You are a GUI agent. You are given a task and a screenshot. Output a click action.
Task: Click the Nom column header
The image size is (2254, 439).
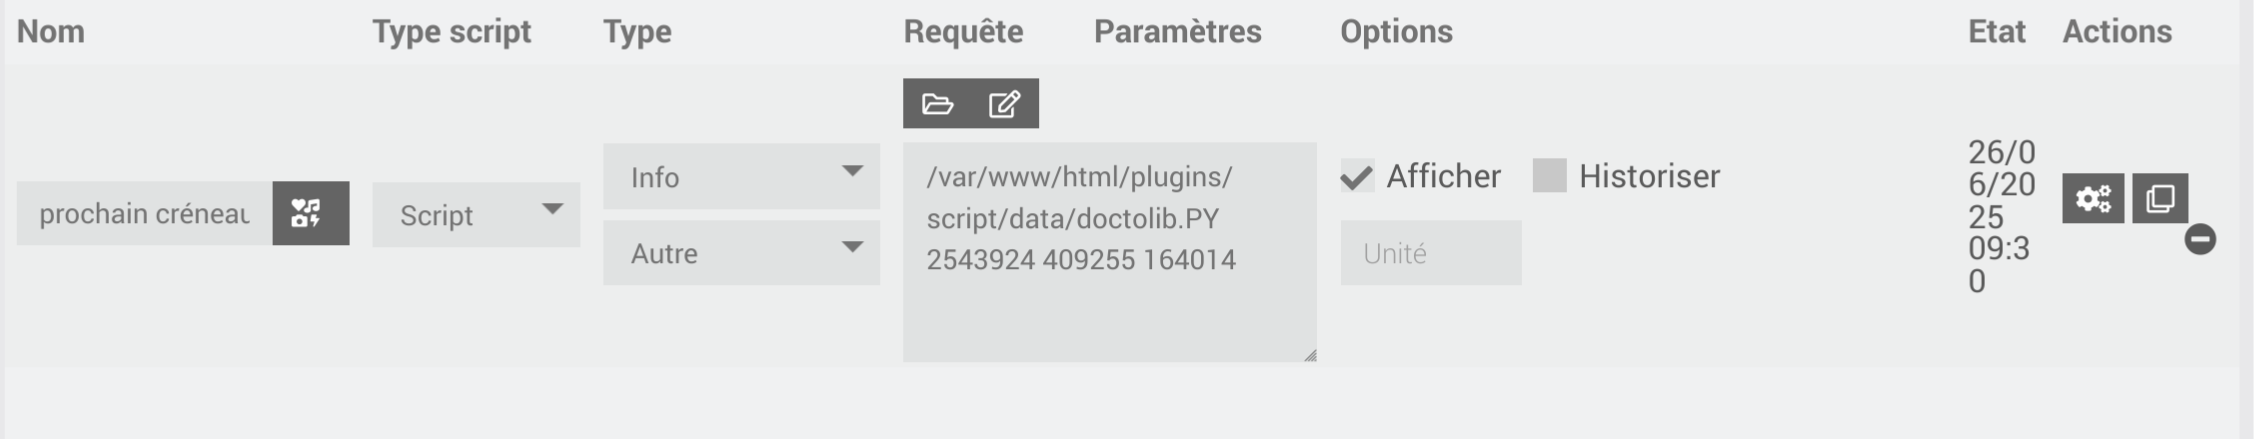click(x=51, y=32)
